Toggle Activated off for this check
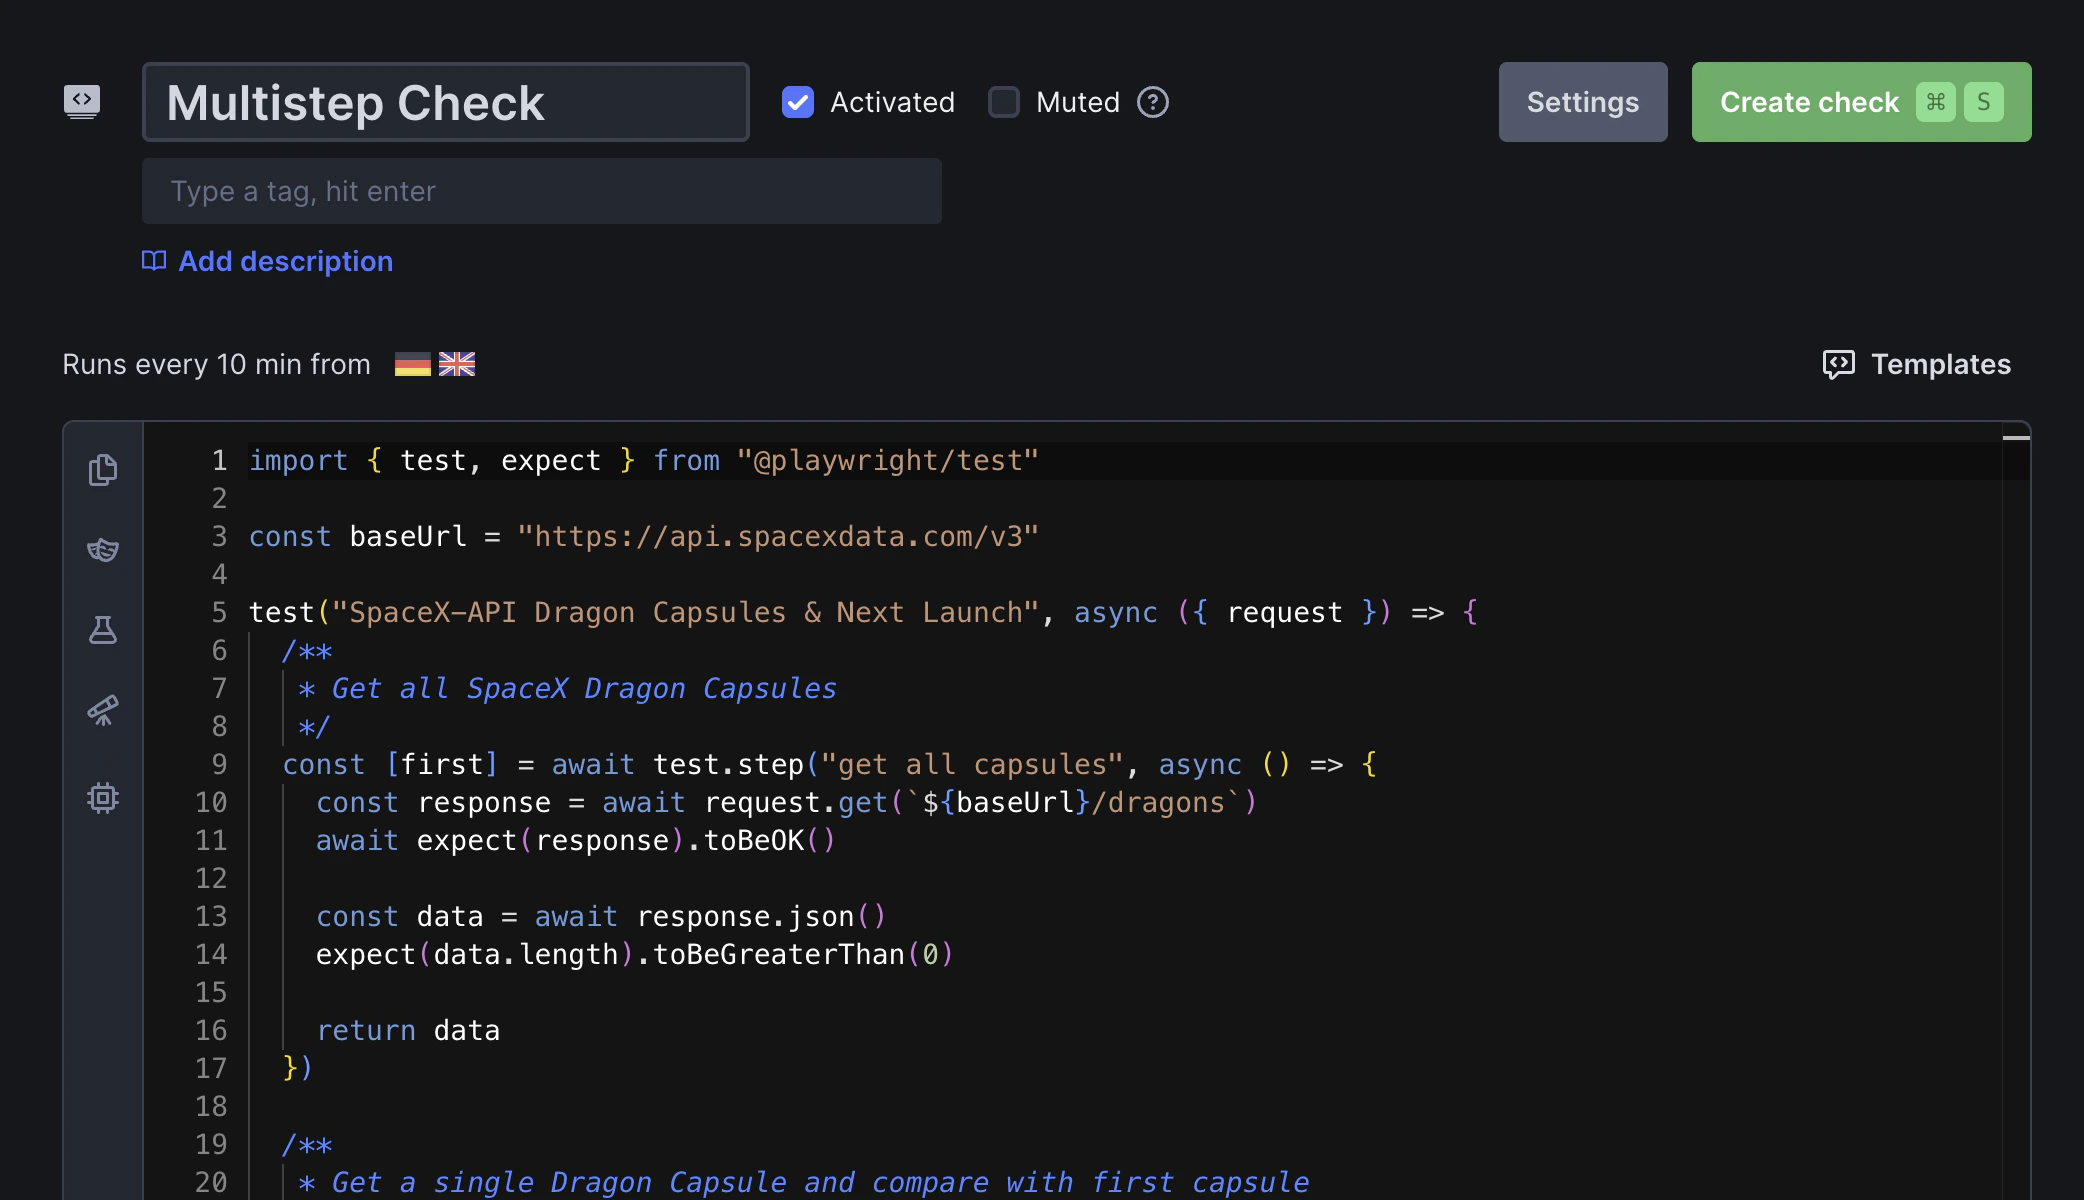2084x1200 pixels. coord(797,102)
